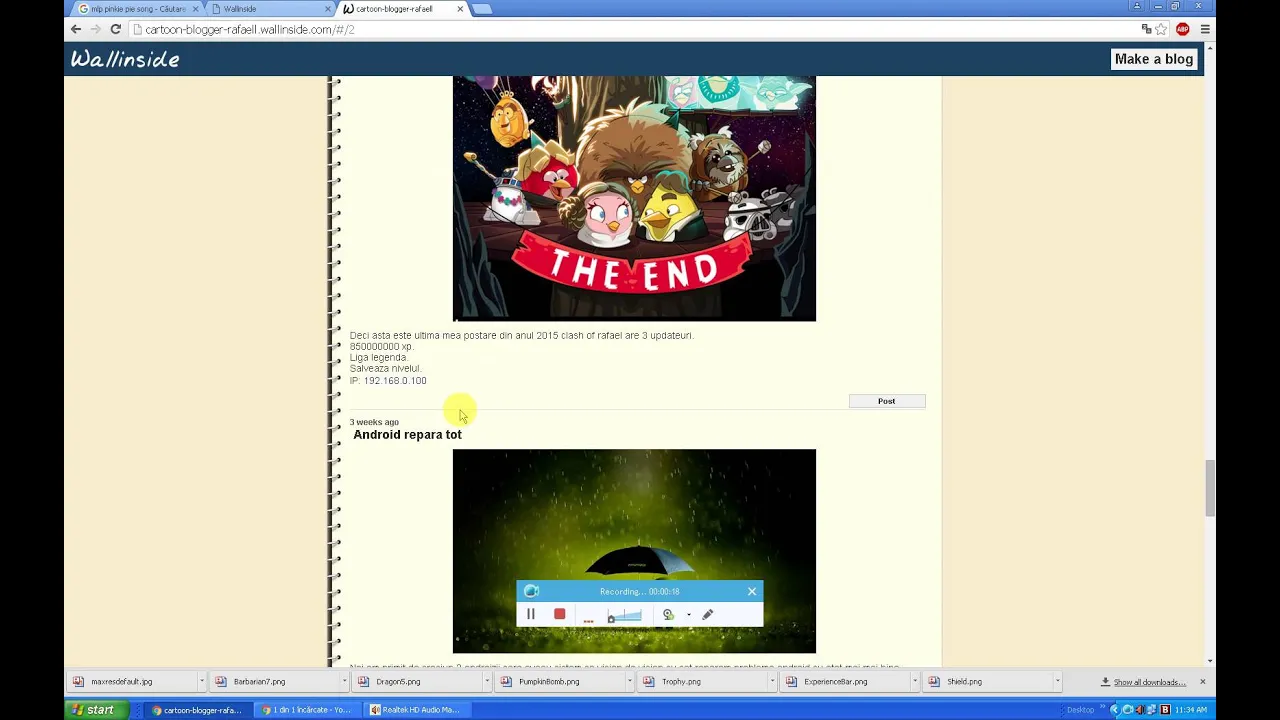
Task: Open the Angry Birds The End image
Action: click(x=634, y=198)
